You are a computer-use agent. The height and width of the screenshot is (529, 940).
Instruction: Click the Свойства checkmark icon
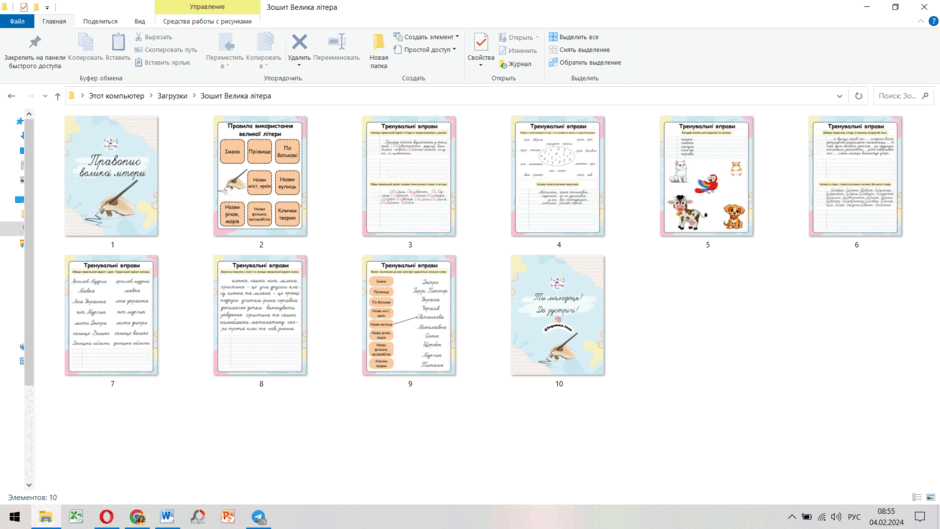click(x=481, y=42)
